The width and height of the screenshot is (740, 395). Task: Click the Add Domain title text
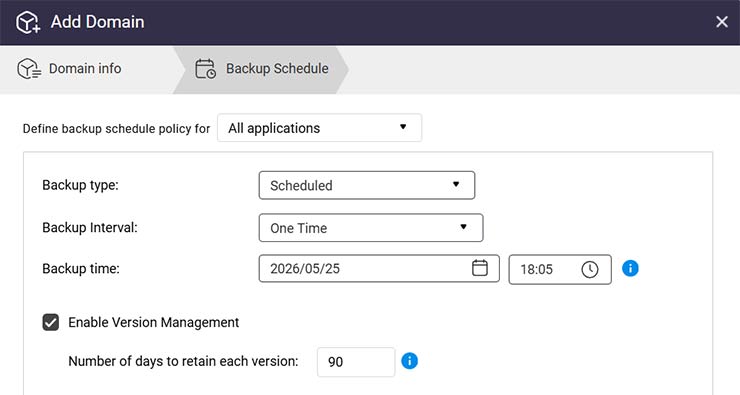pyautogui.click(x=98, y=22)
